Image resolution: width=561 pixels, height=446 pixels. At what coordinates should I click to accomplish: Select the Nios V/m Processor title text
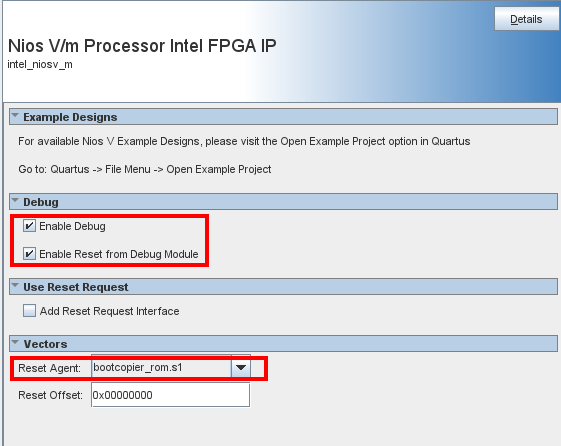tap(142, 46)
